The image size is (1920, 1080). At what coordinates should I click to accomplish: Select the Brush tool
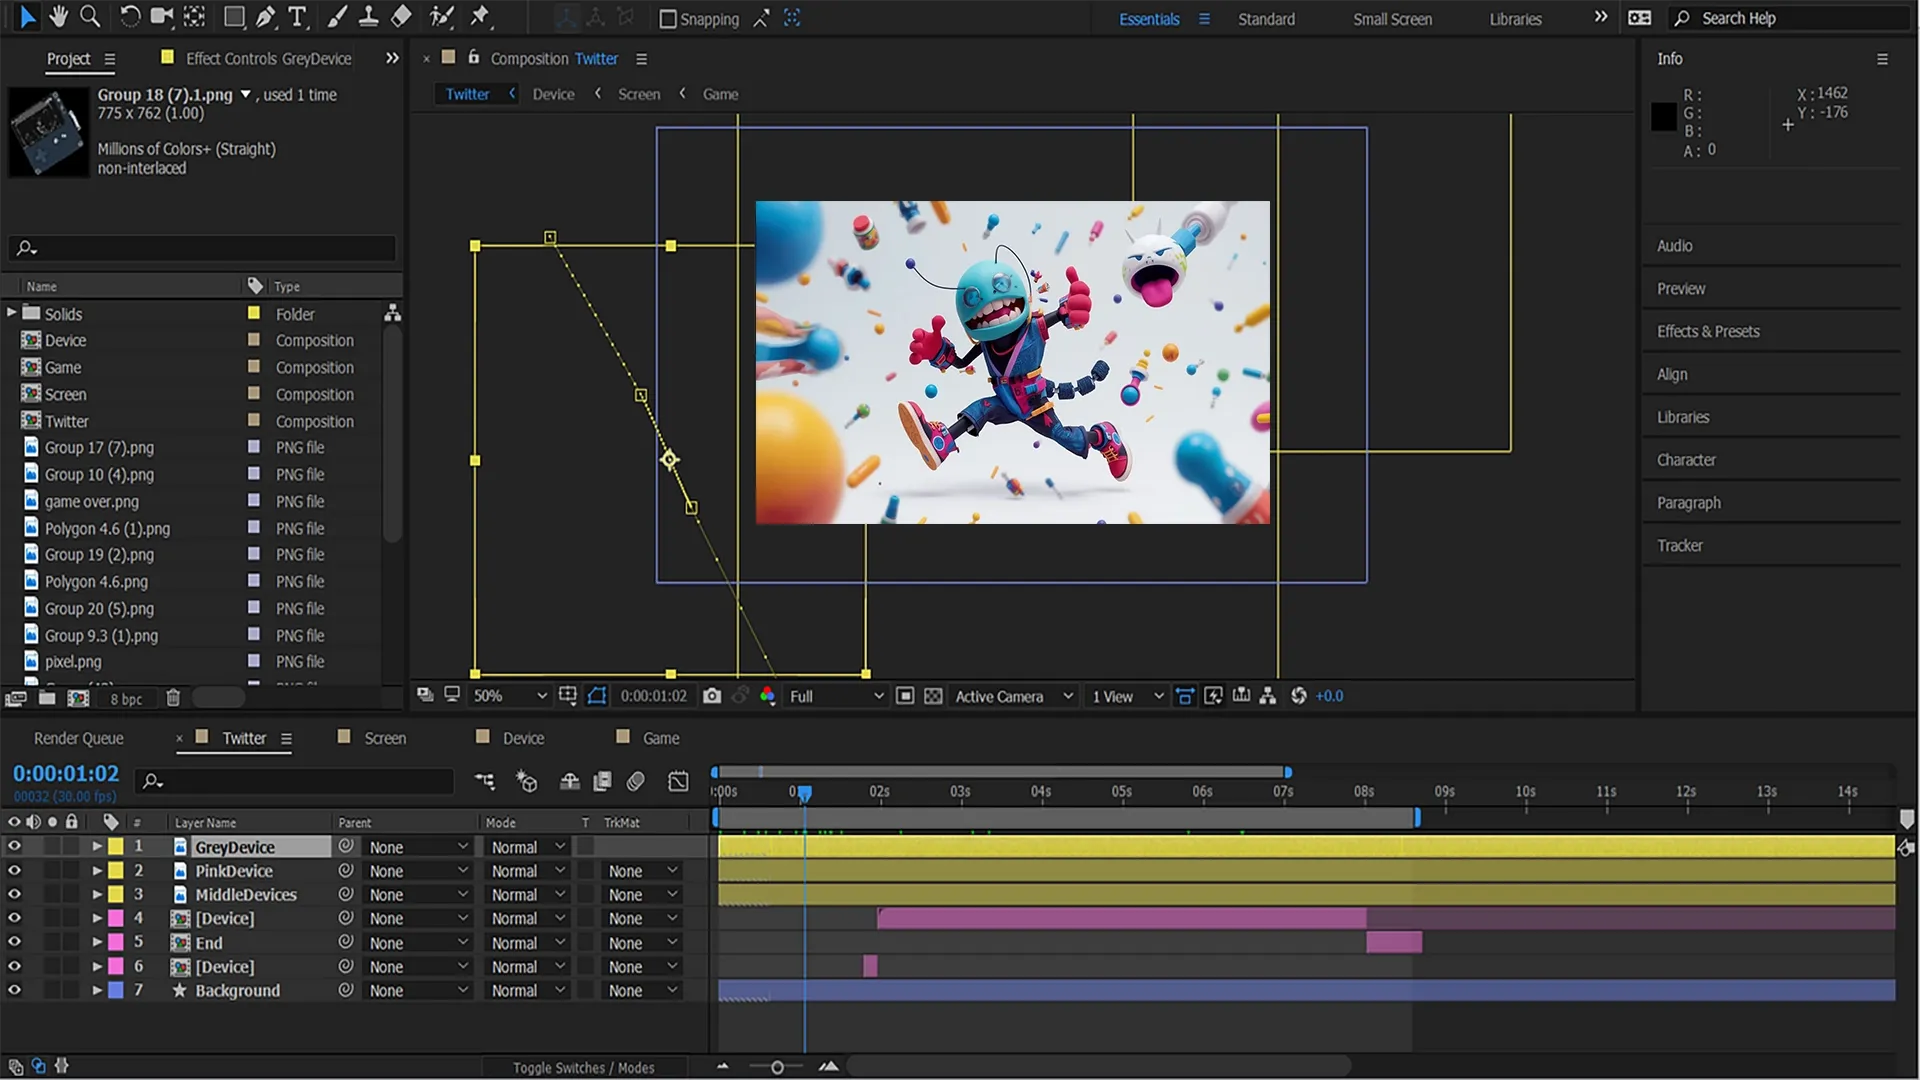tap(338, 17)
